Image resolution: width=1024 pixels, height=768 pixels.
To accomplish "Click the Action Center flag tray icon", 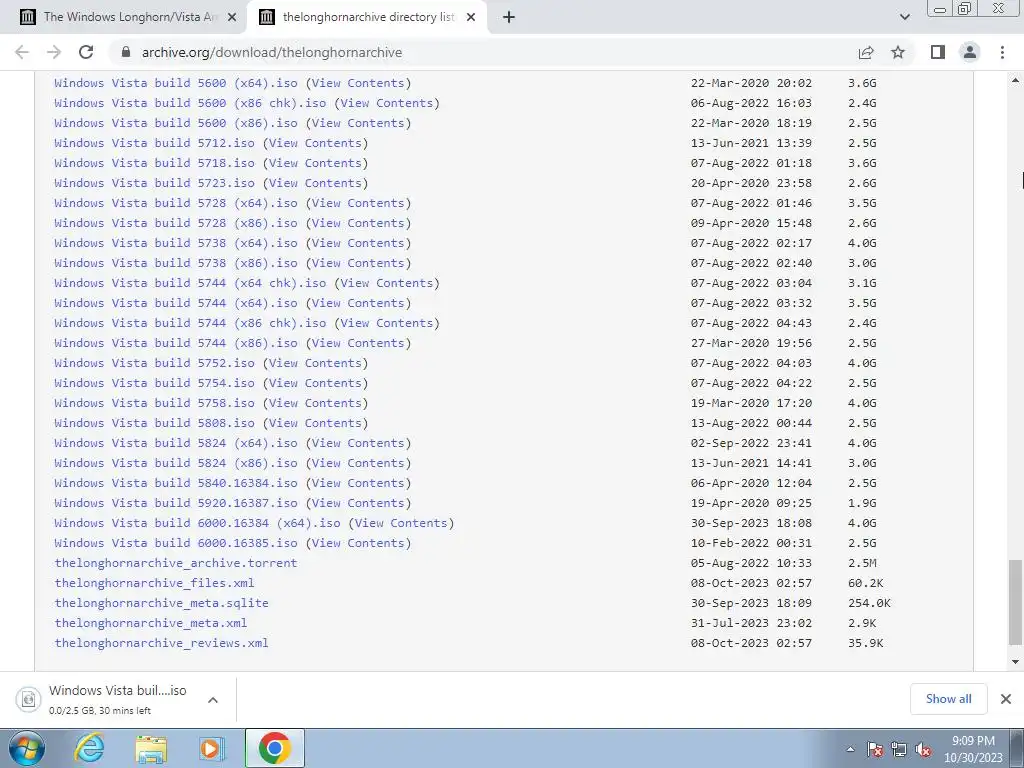I will (874, 749).
